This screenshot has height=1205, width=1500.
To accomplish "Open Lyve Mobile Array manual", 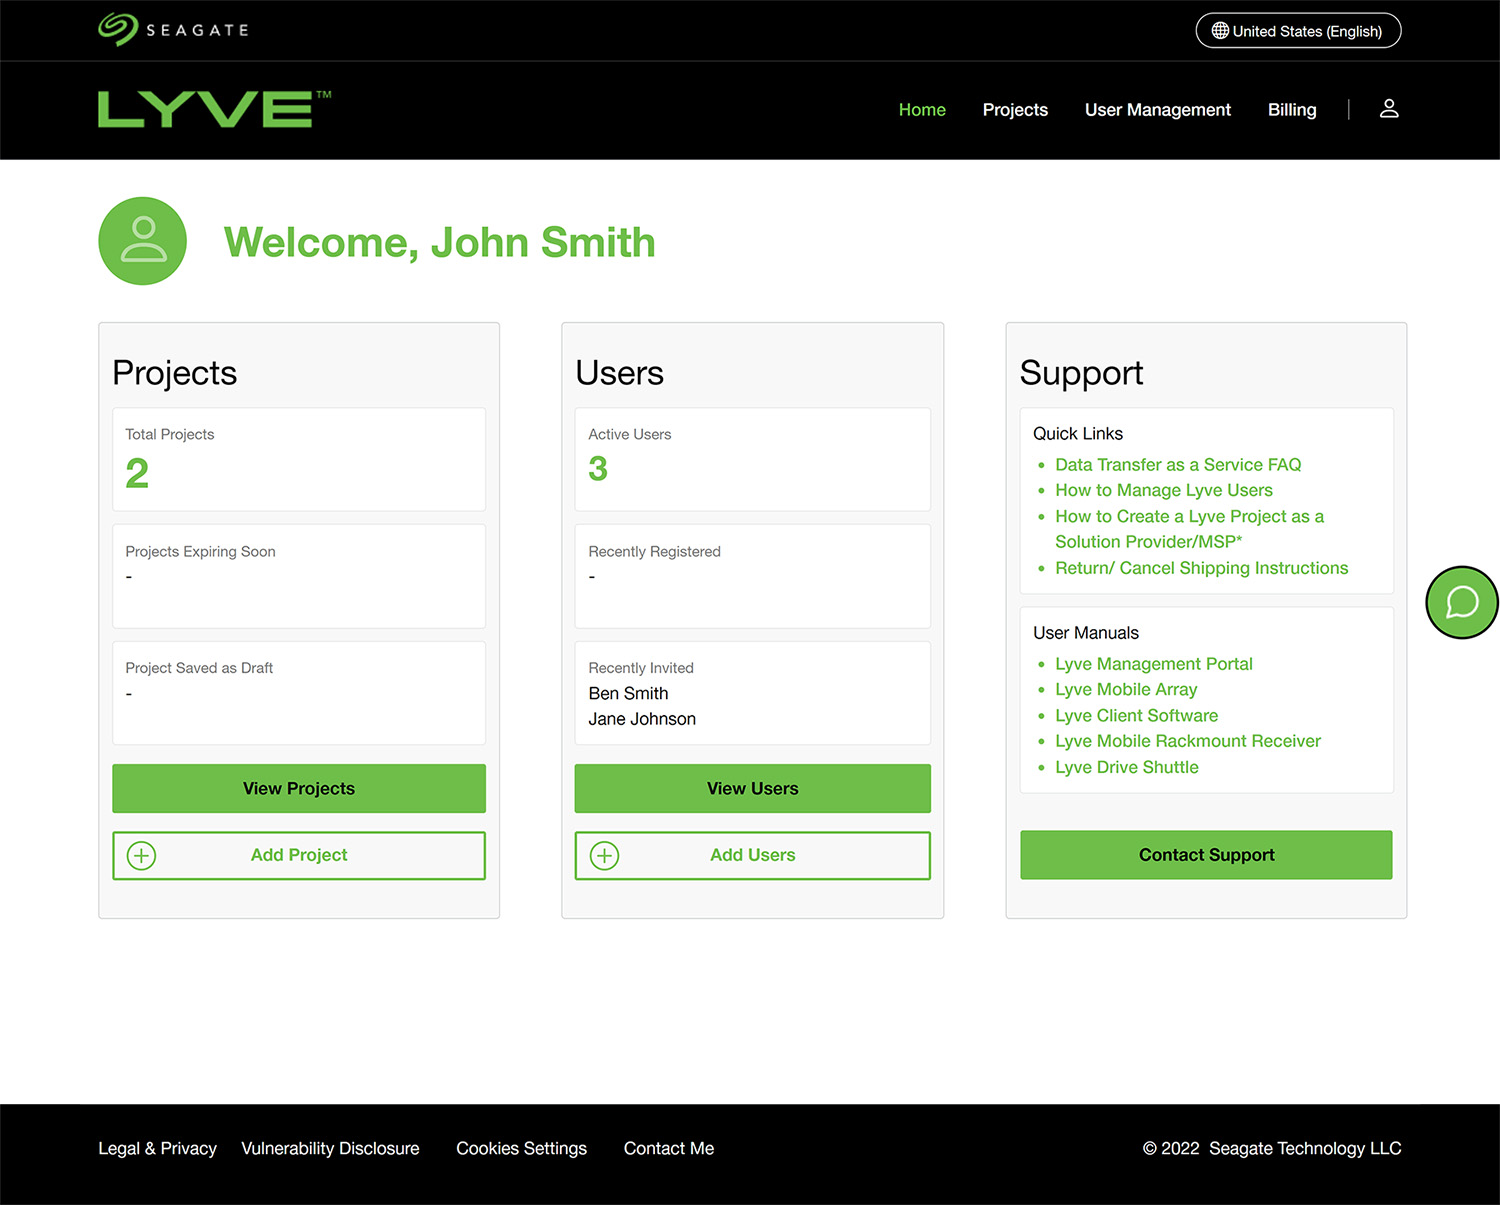I will [x=1126, y=690].
